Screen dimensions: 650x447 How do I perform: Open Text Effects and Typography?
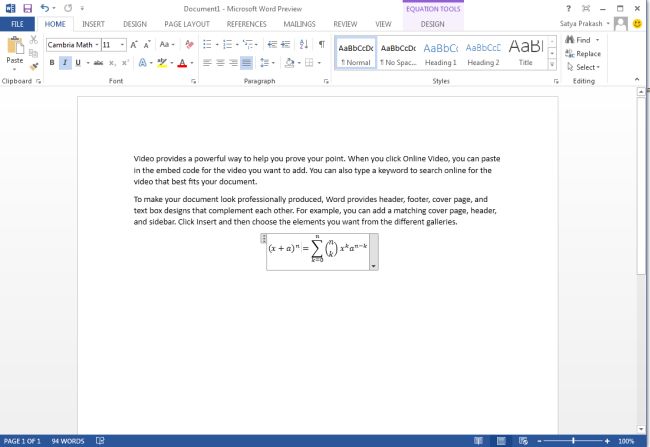(143, 63)
